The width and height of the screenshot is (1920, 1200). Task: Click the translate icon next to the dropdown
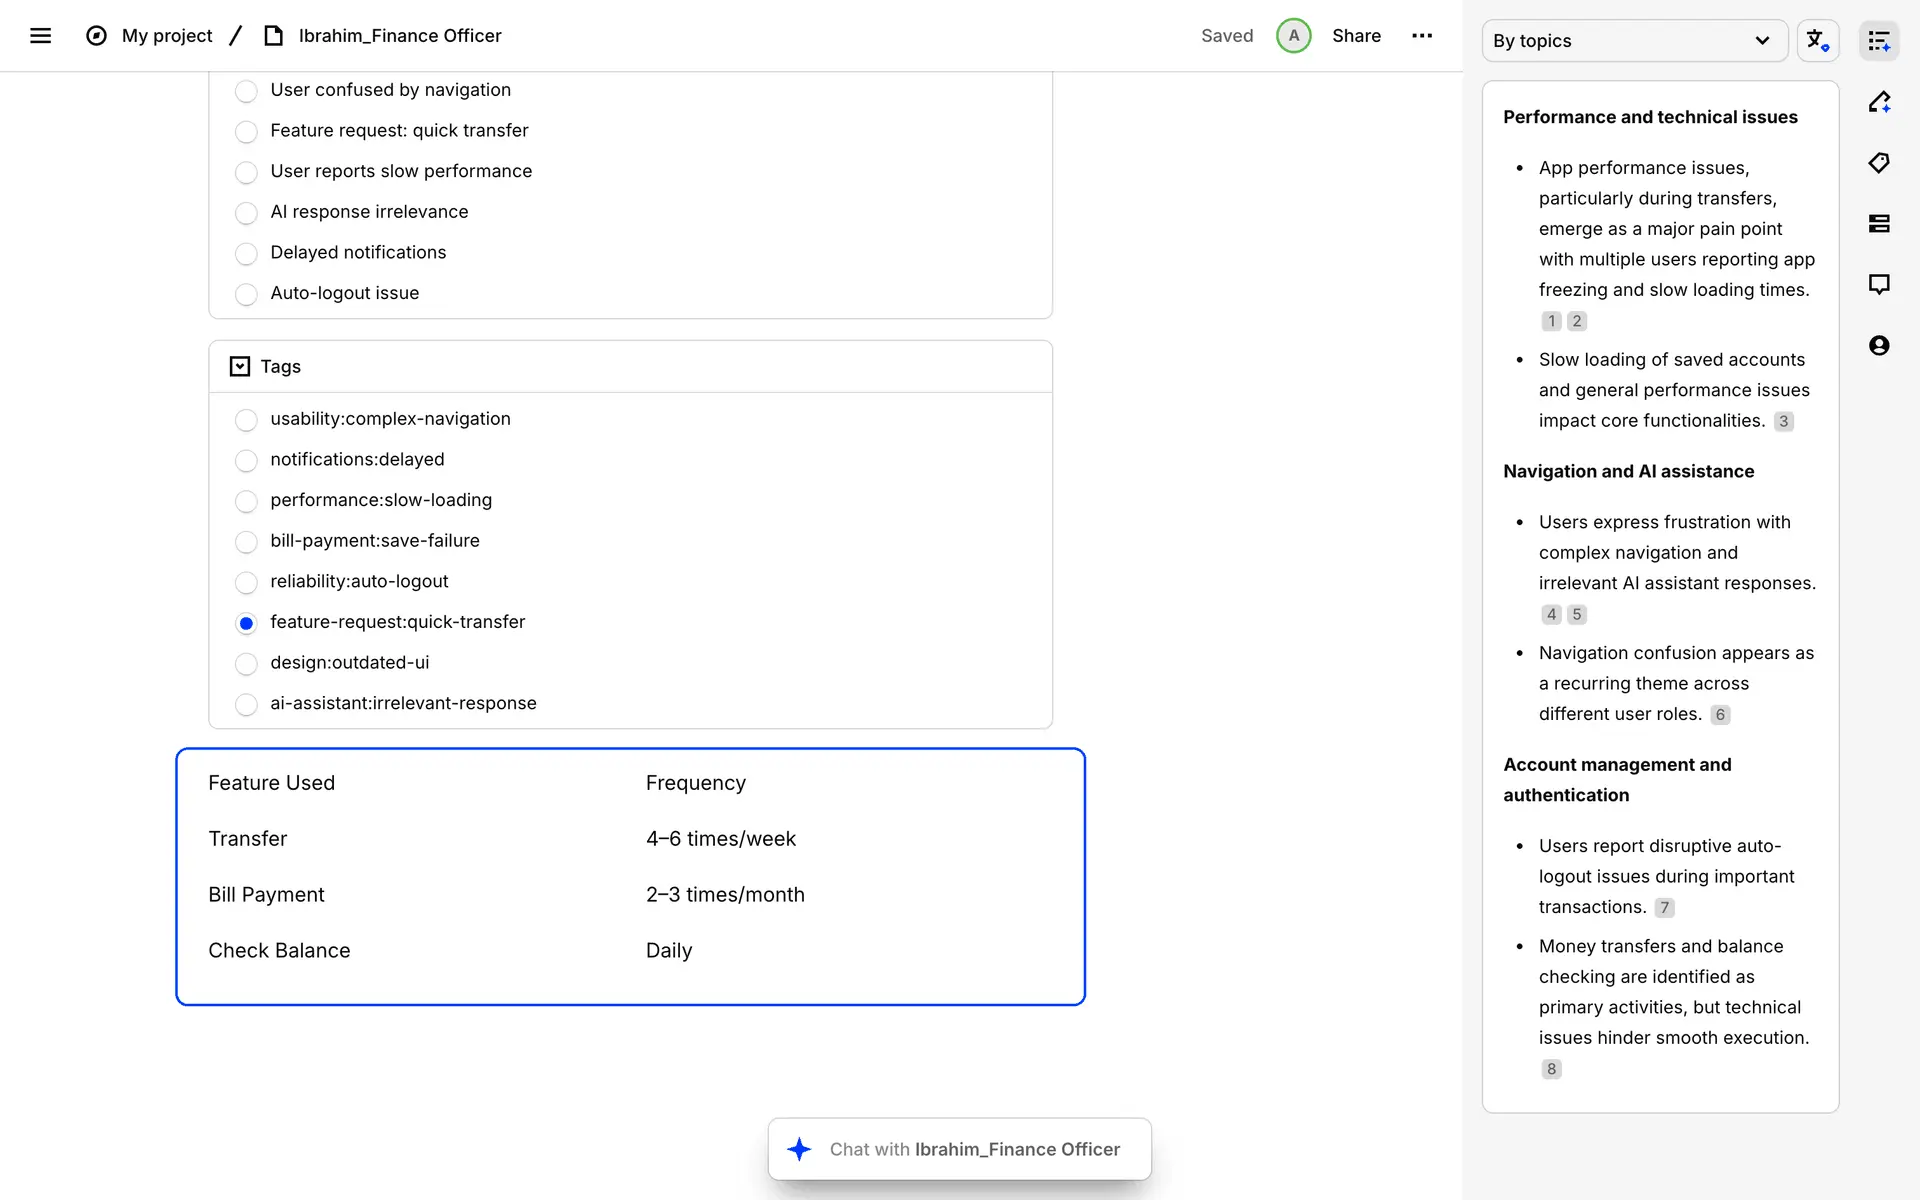coord(1817,41)
